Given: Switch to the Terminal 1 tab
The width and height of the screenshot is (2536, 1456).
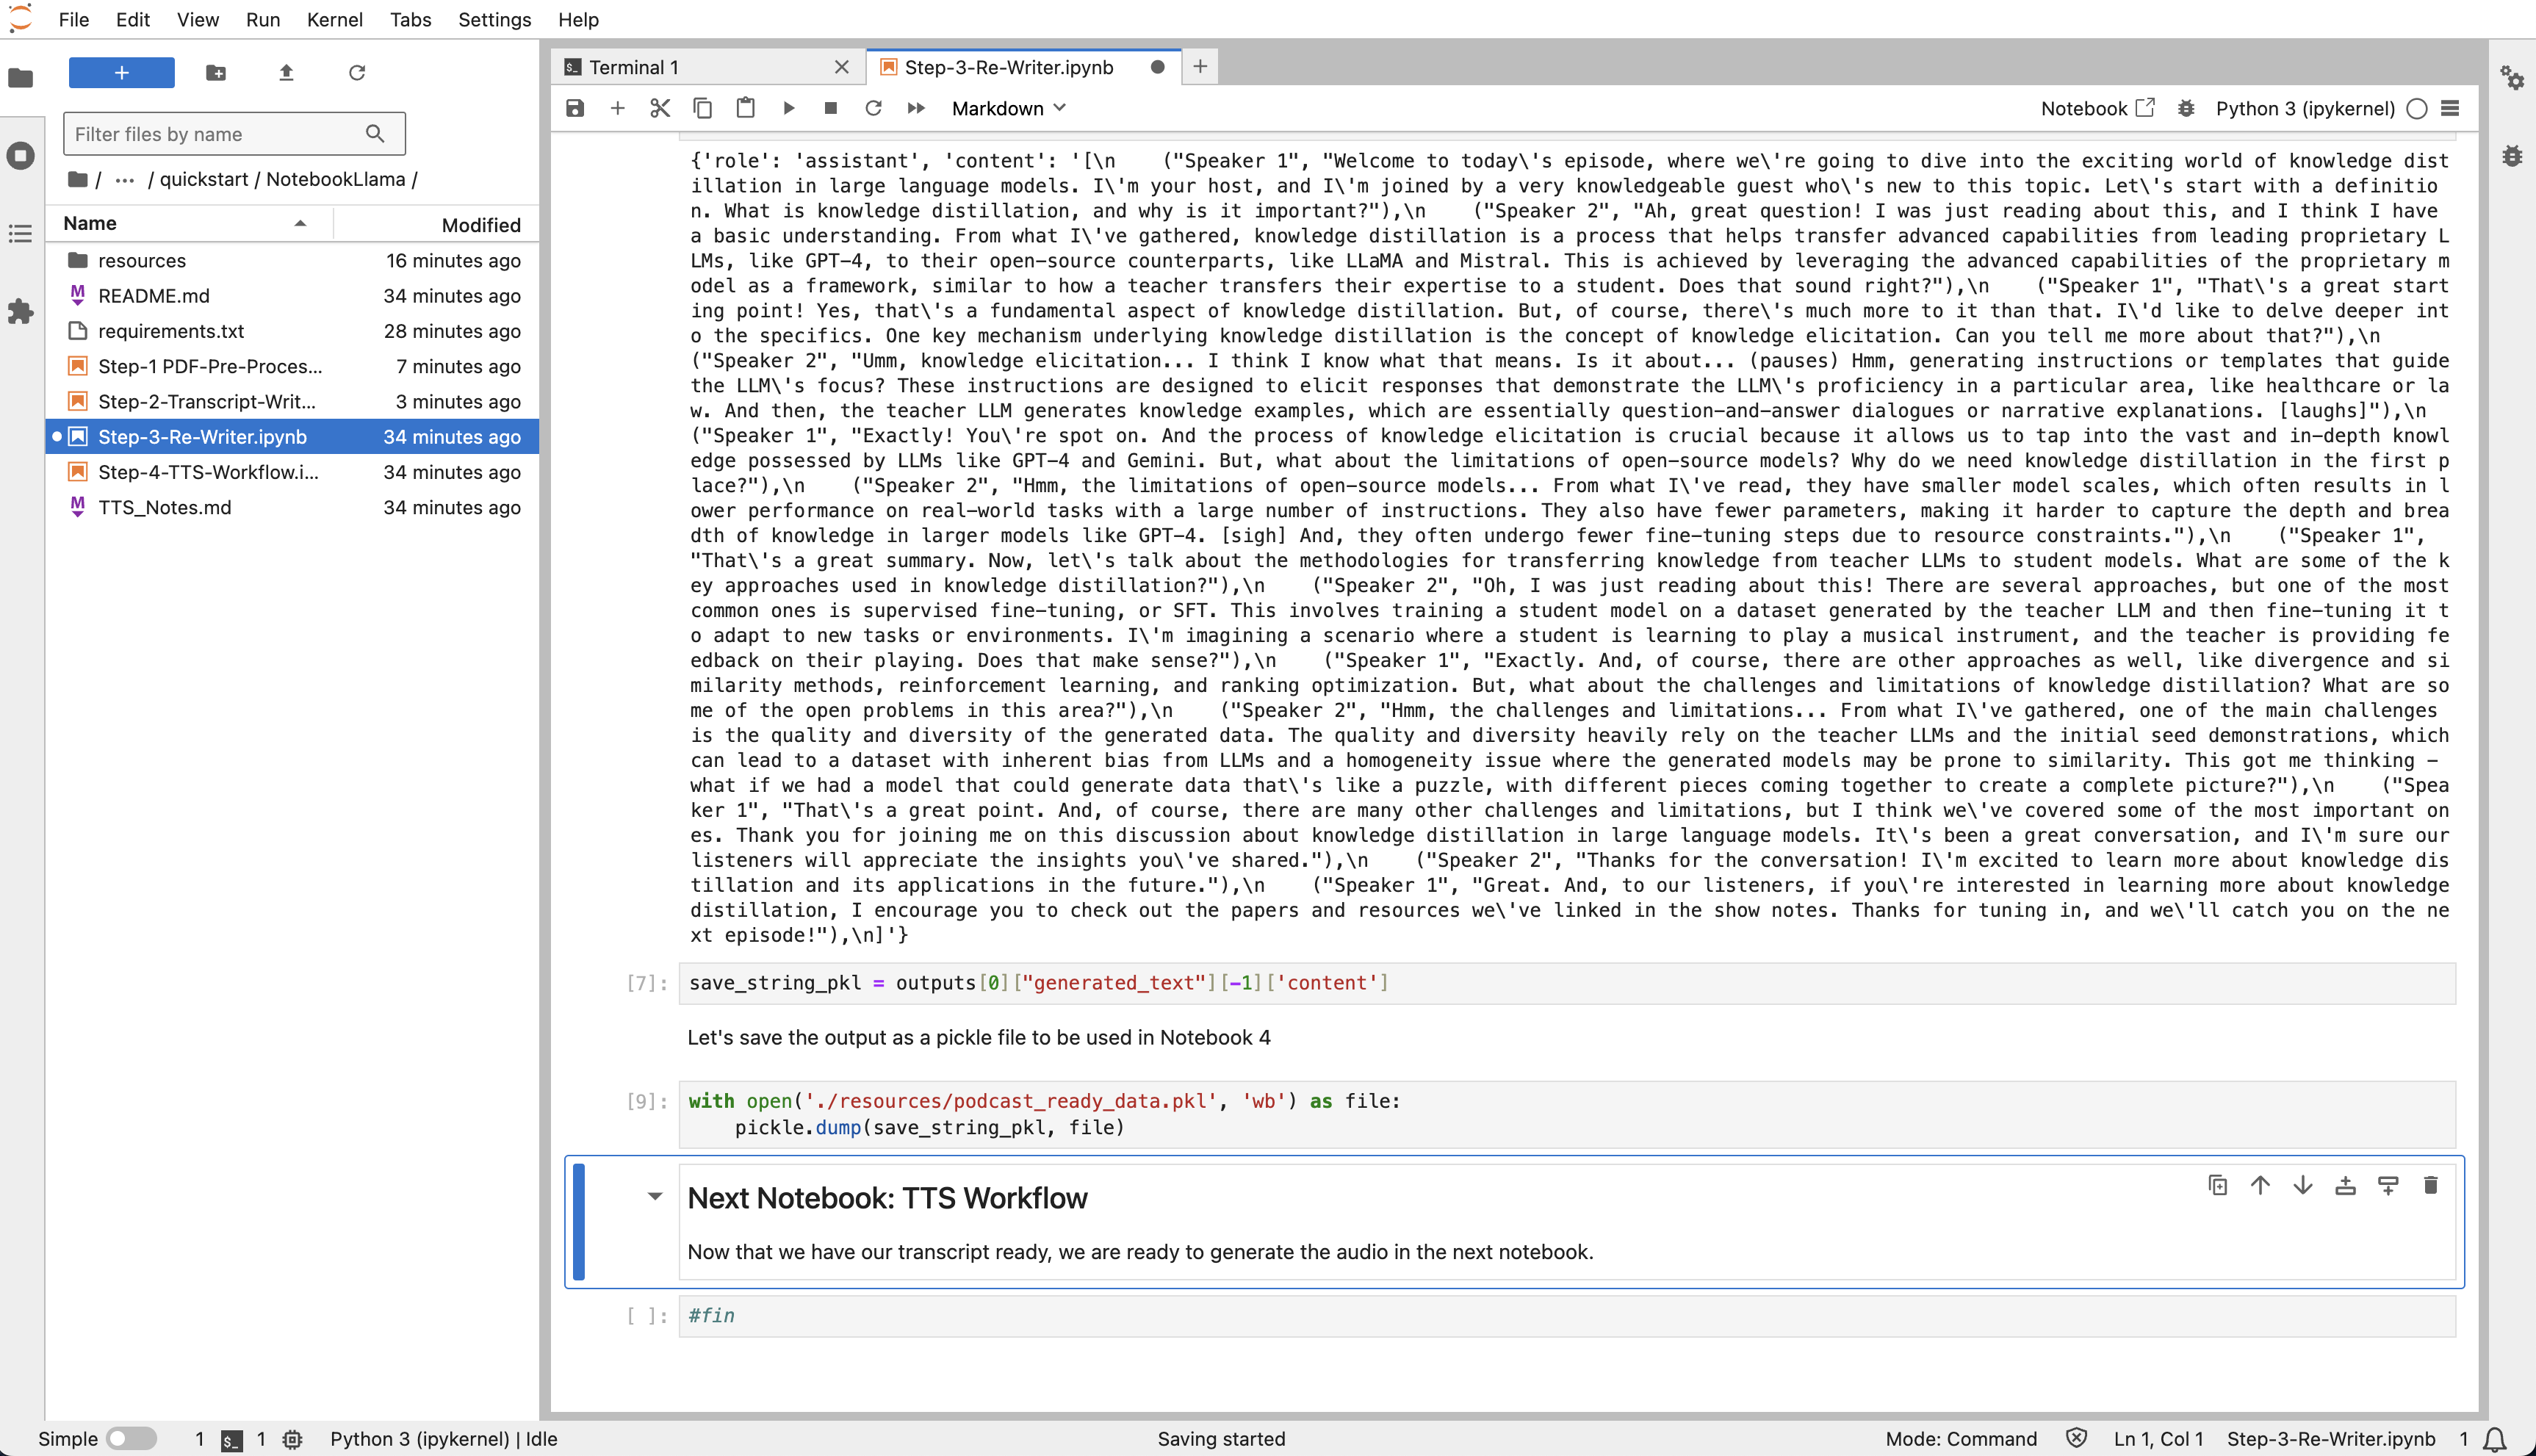Looking at the screenshot, I should click(x=632, y=67).
